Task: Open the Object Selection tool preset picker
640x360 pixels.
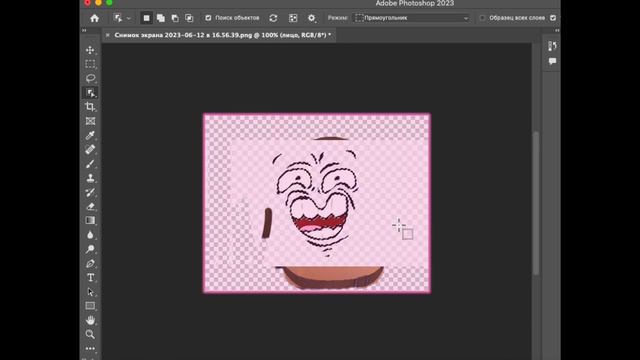Action: click(x=122, y=18)
